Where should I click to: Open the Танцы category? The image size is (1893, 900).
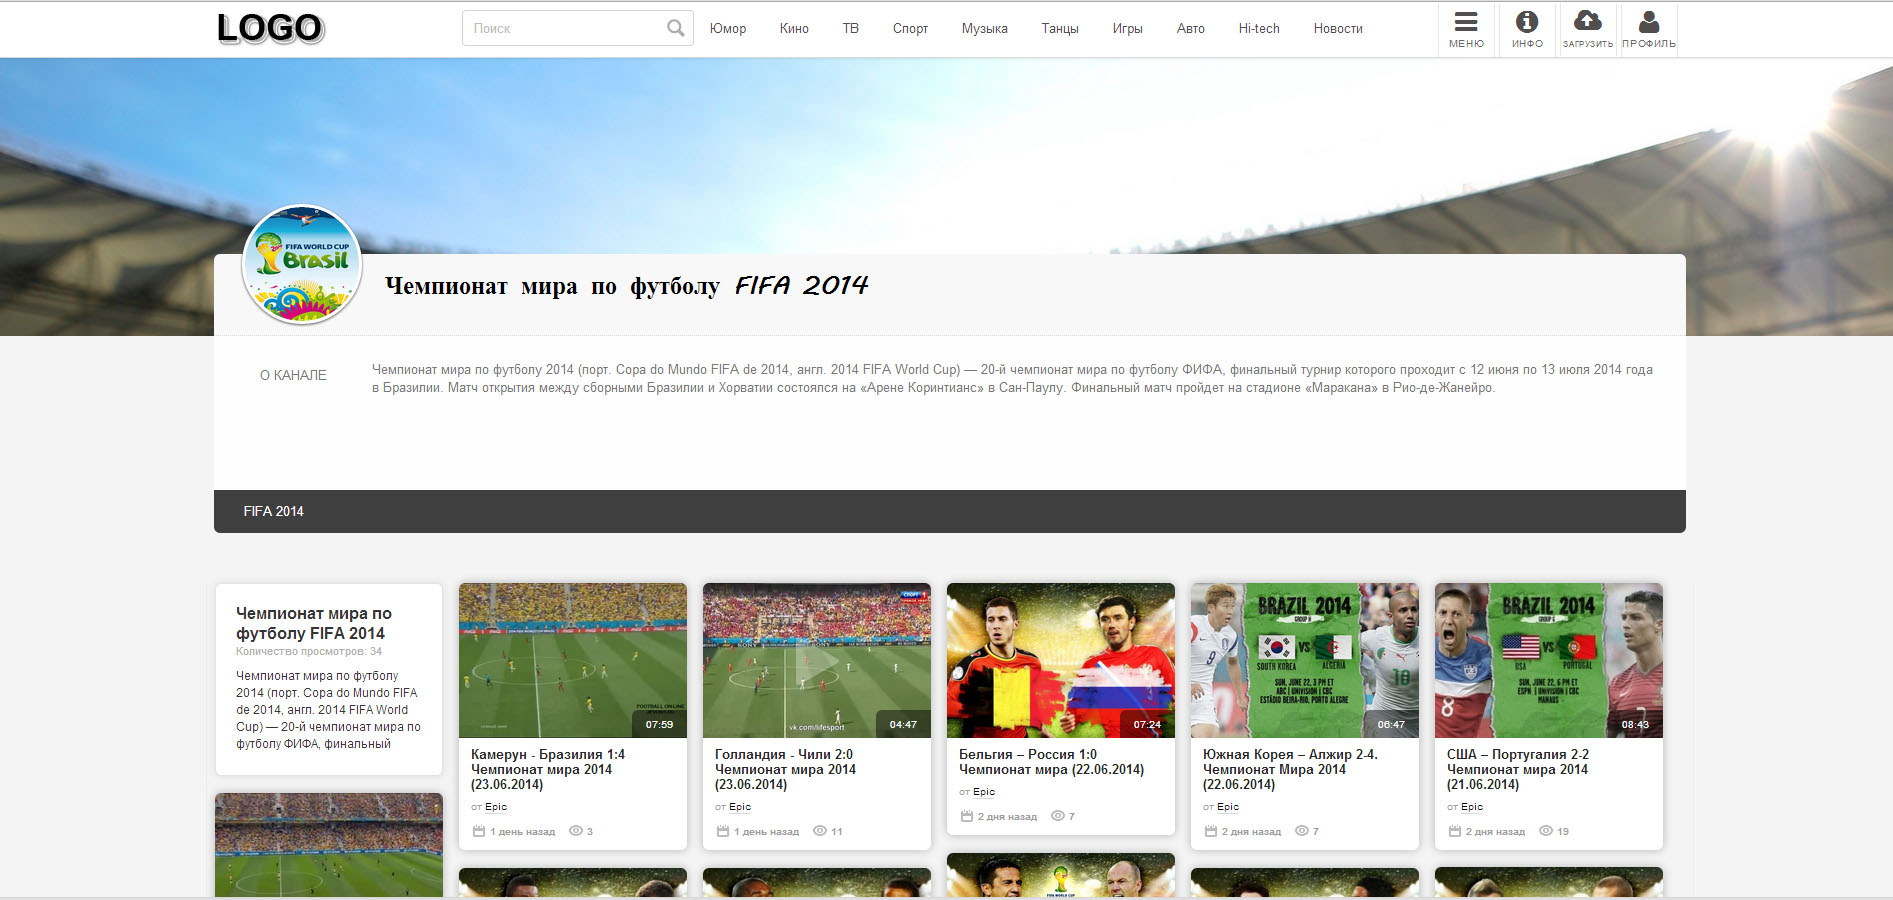1060,28
